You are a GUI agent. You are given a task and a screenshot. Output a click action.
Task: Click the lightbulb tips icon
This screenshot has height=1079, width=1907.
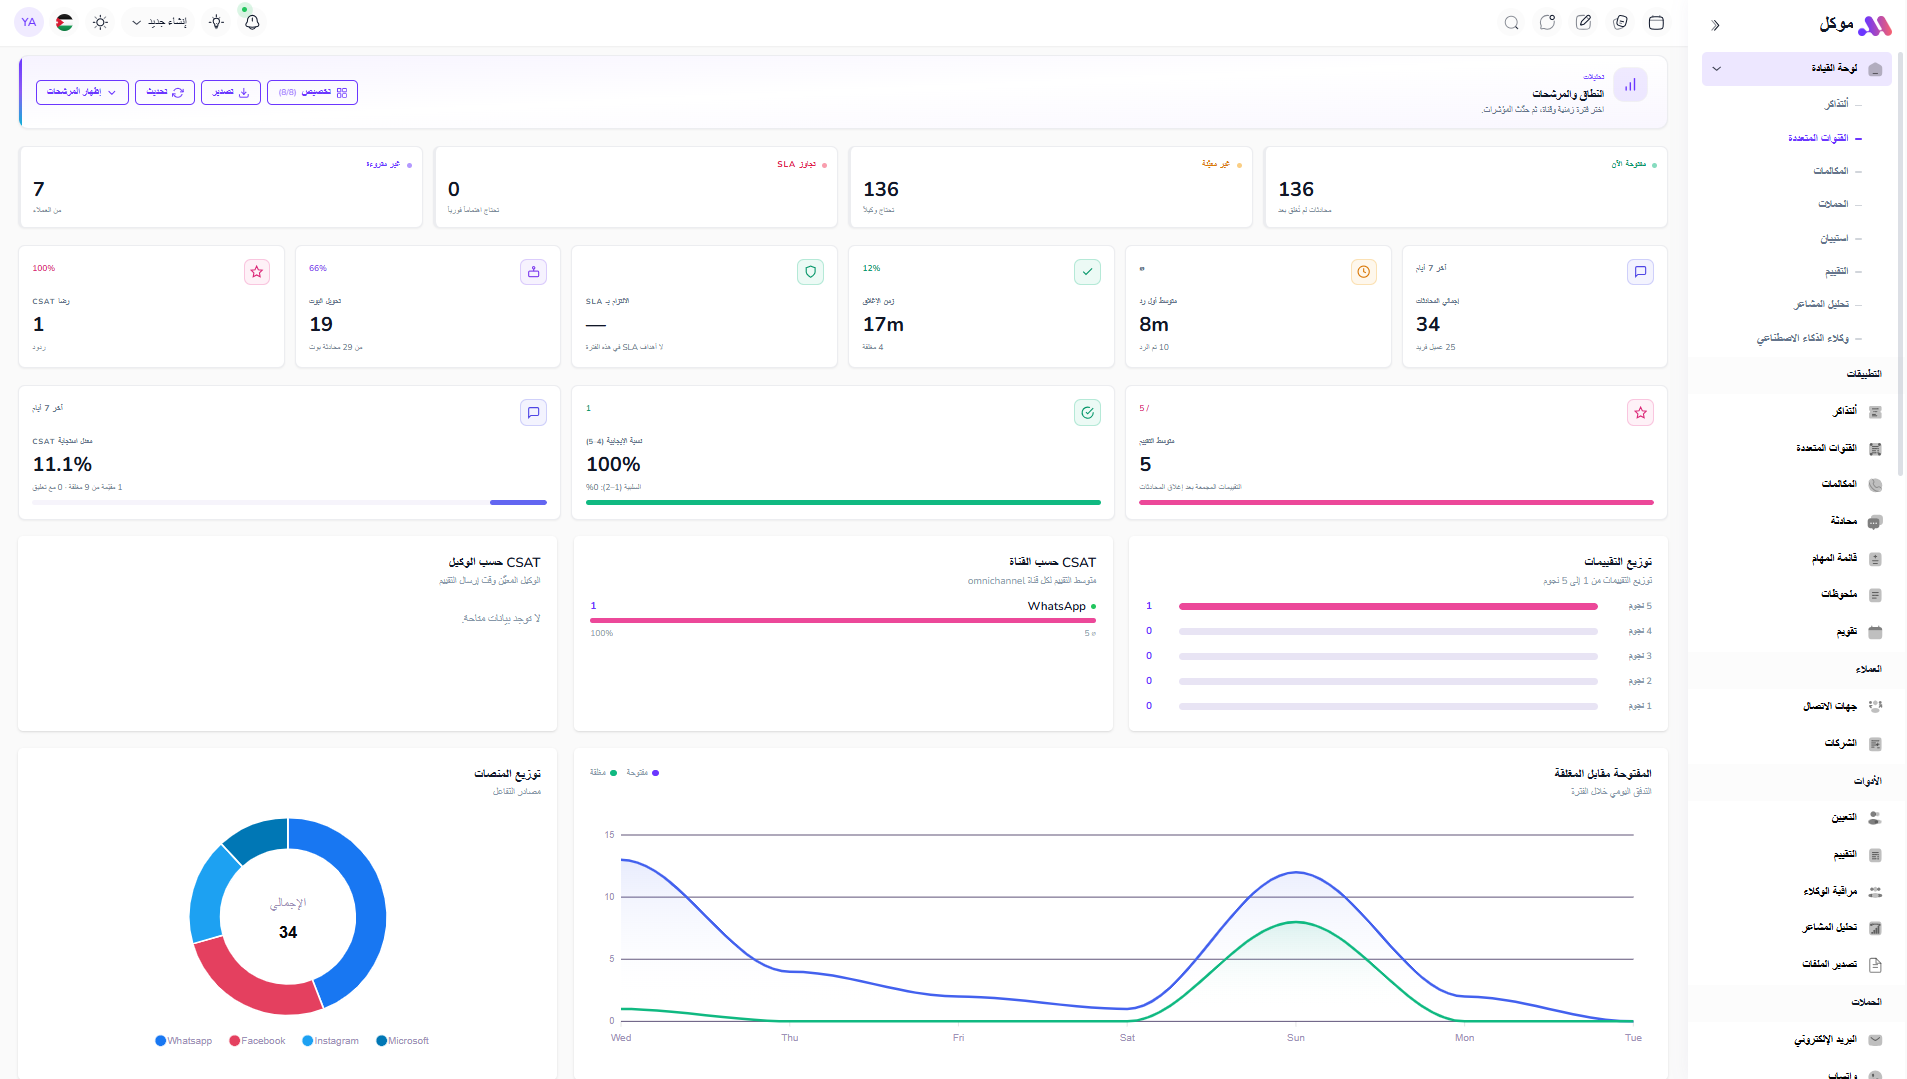(217, 22)
